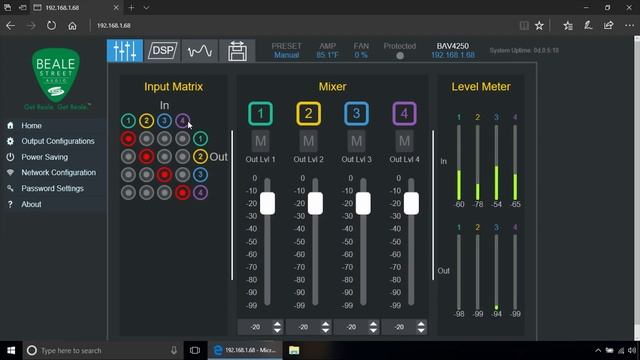The width and height of the screenshot is (640, 360).
Task: Open the mixer faders tab icon
Action: 125,51
